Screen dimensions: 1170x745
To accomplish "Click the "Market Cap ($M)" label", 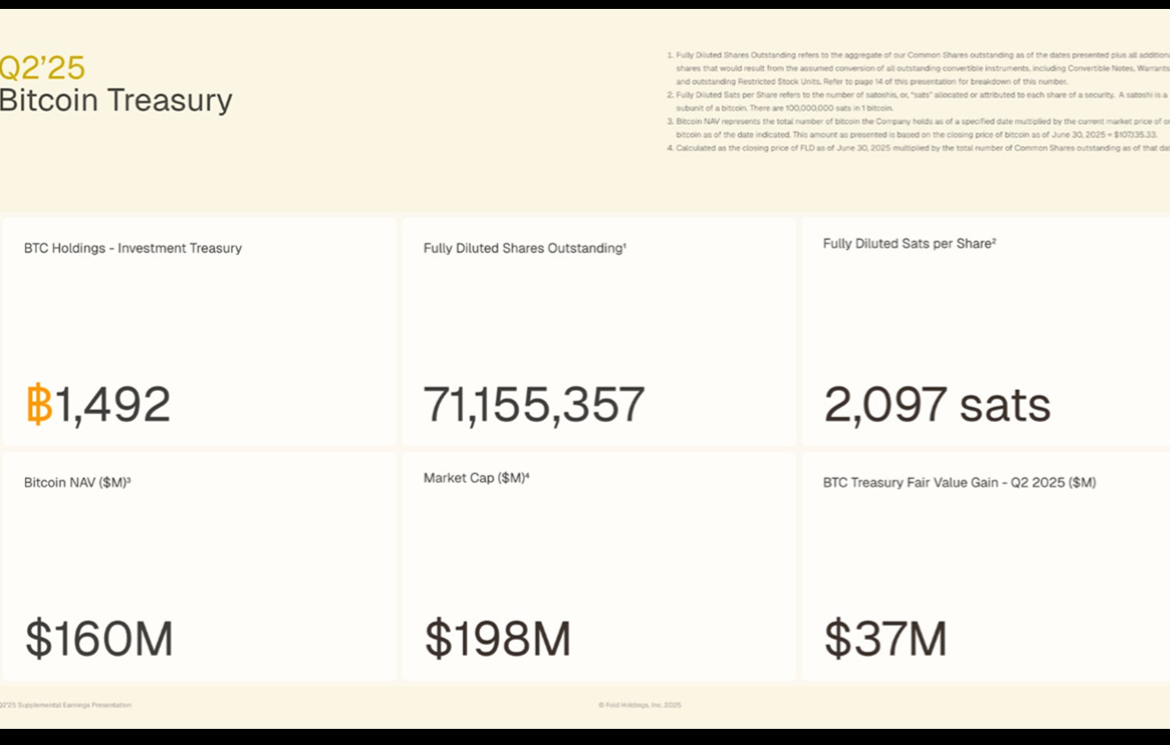I will (x=476, y=478).
